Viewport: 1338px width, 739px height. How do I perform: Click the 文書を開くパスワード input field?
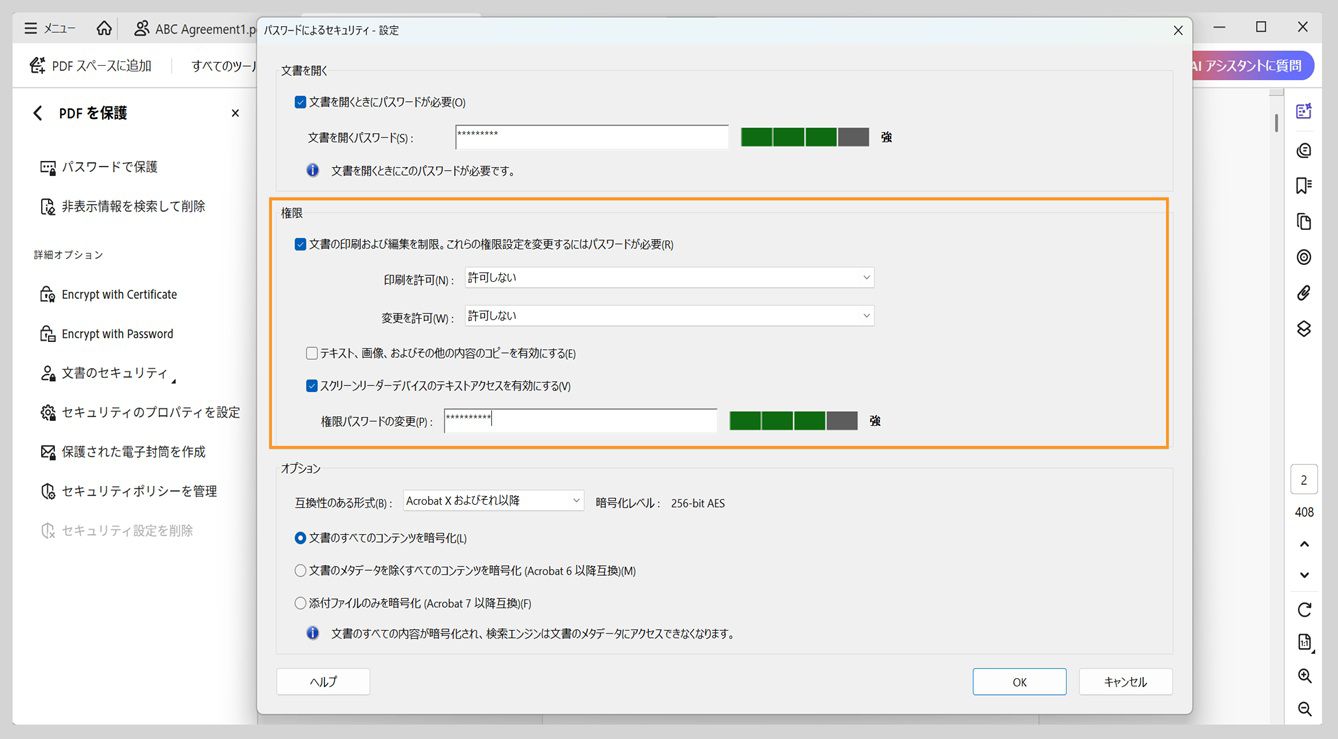coord(591,137)
